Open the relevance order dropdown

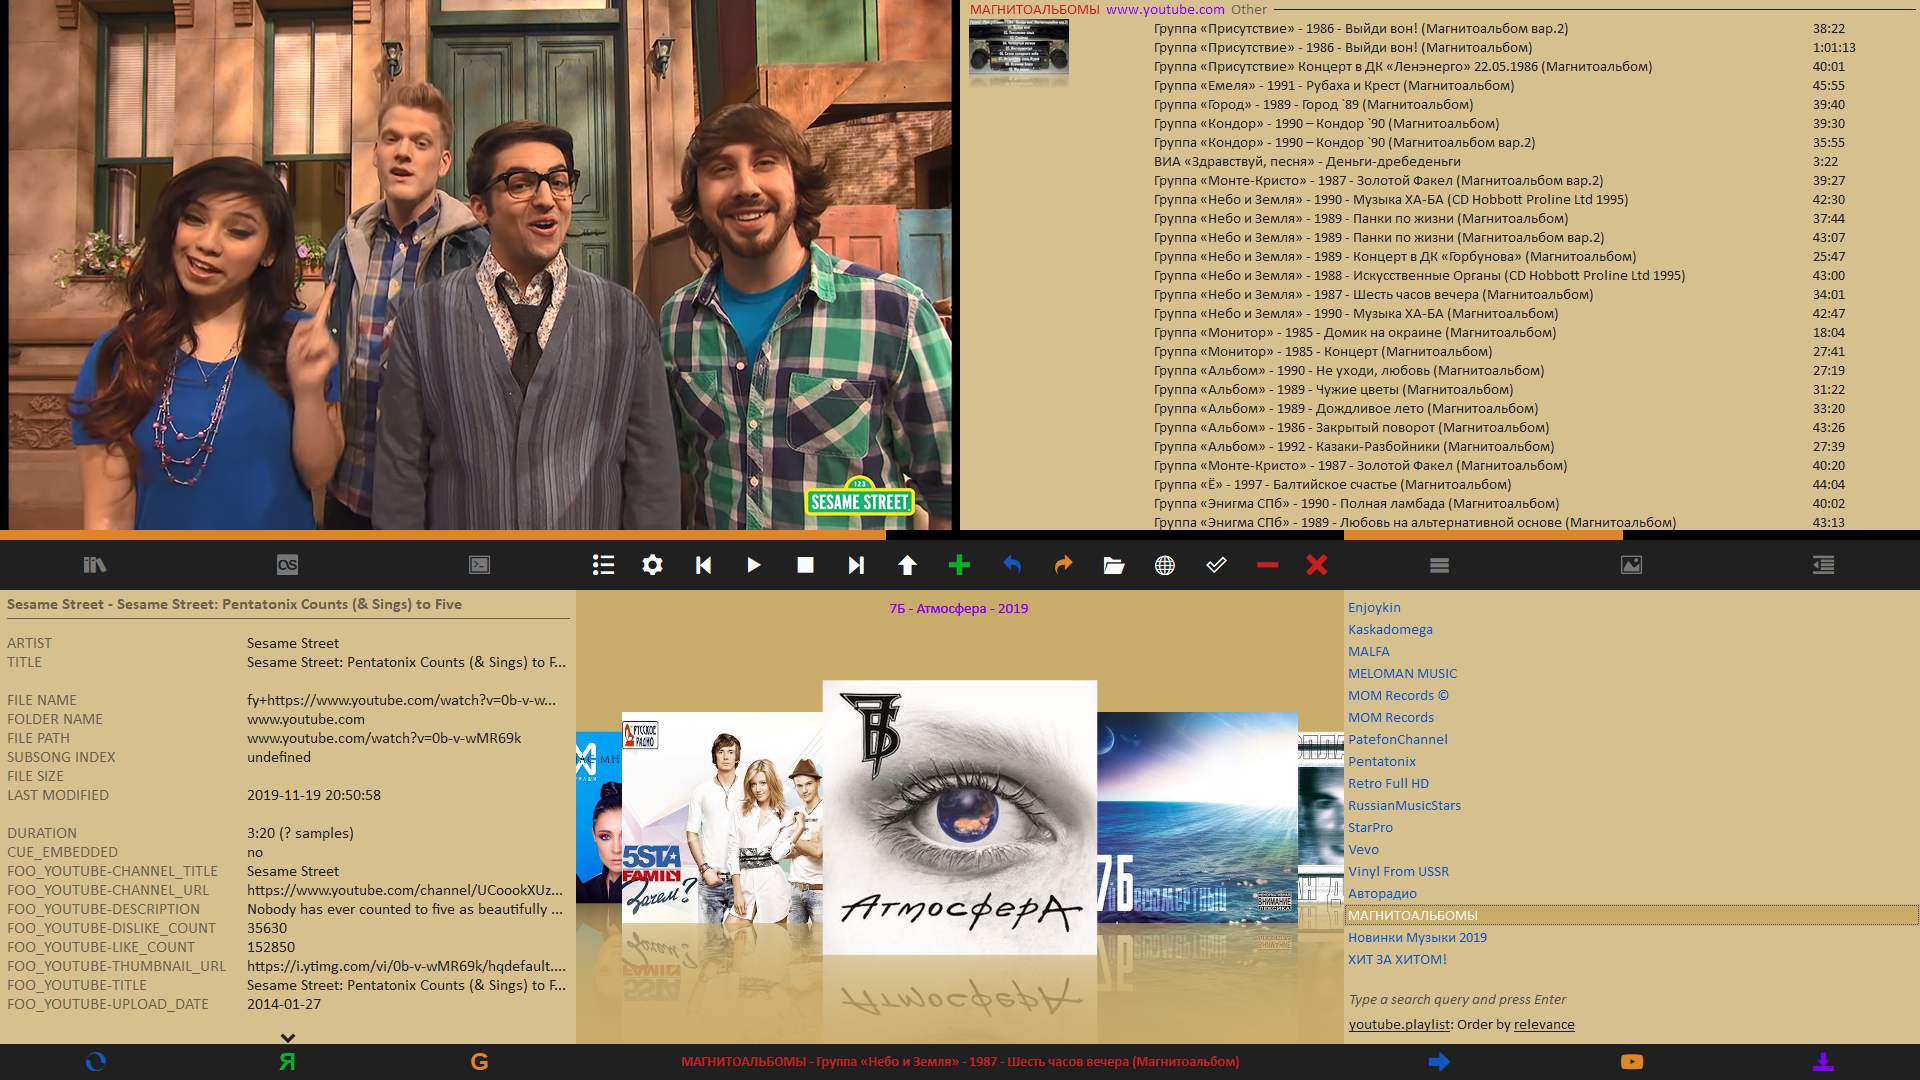pos(1543,1024)
